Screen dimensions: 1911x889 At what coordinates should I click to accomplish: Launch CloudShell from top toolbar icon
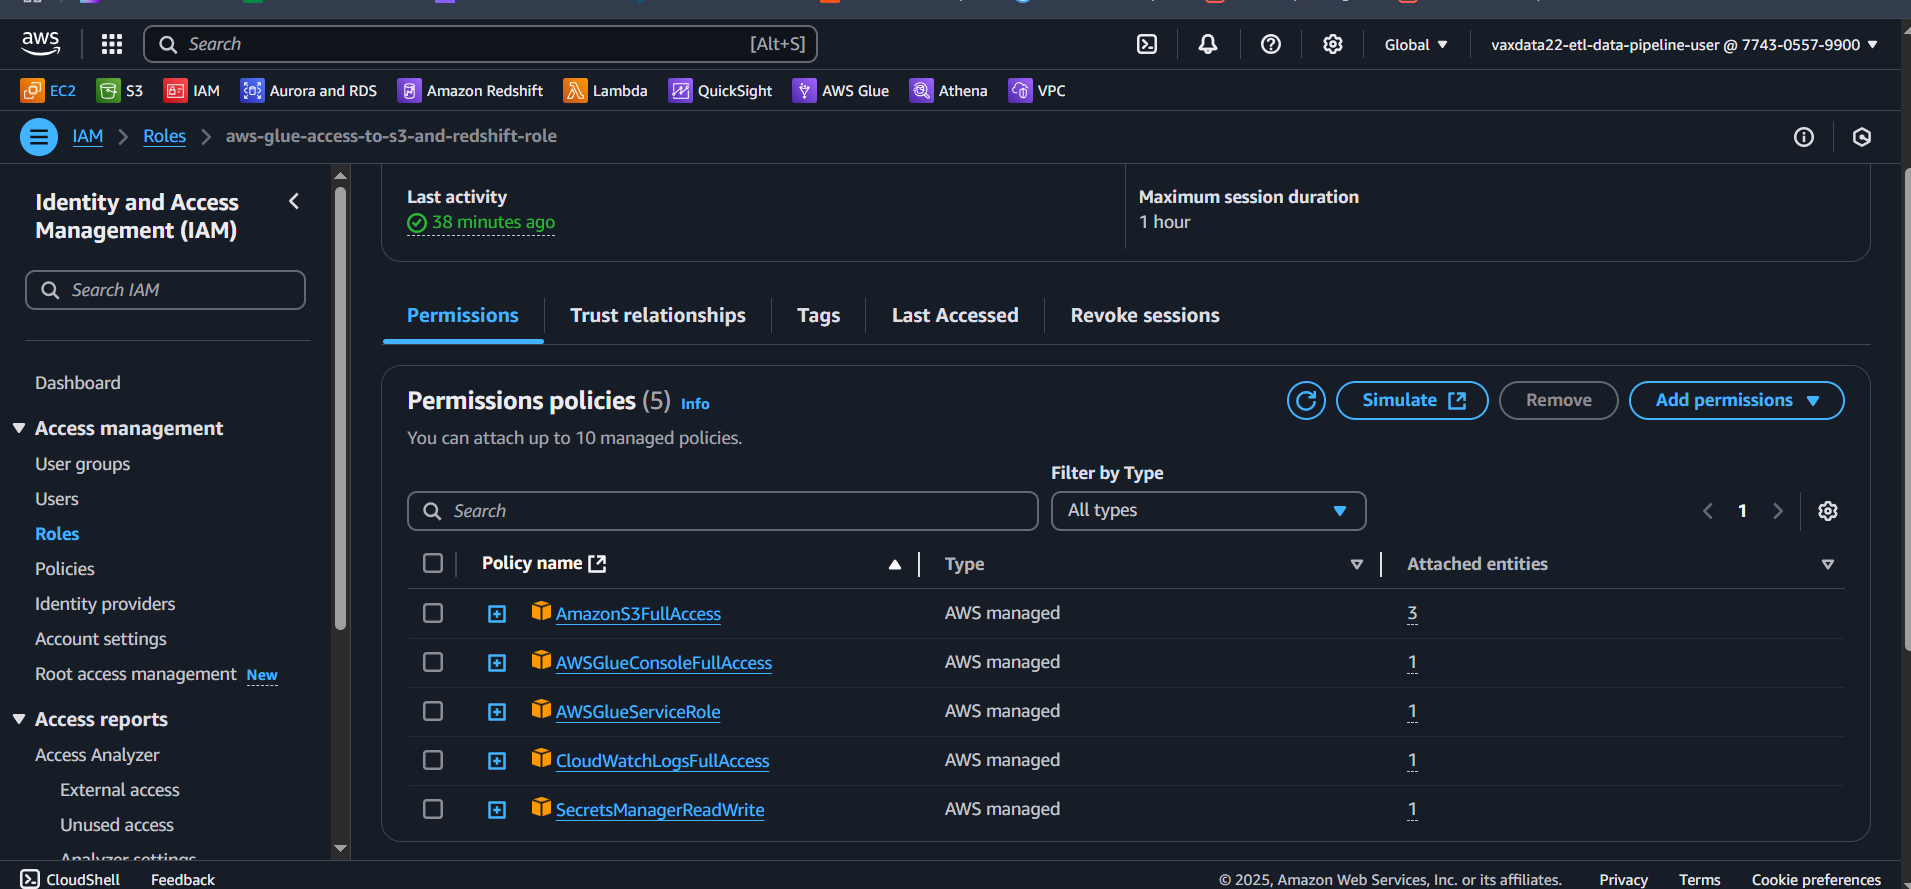[1147, 44]
